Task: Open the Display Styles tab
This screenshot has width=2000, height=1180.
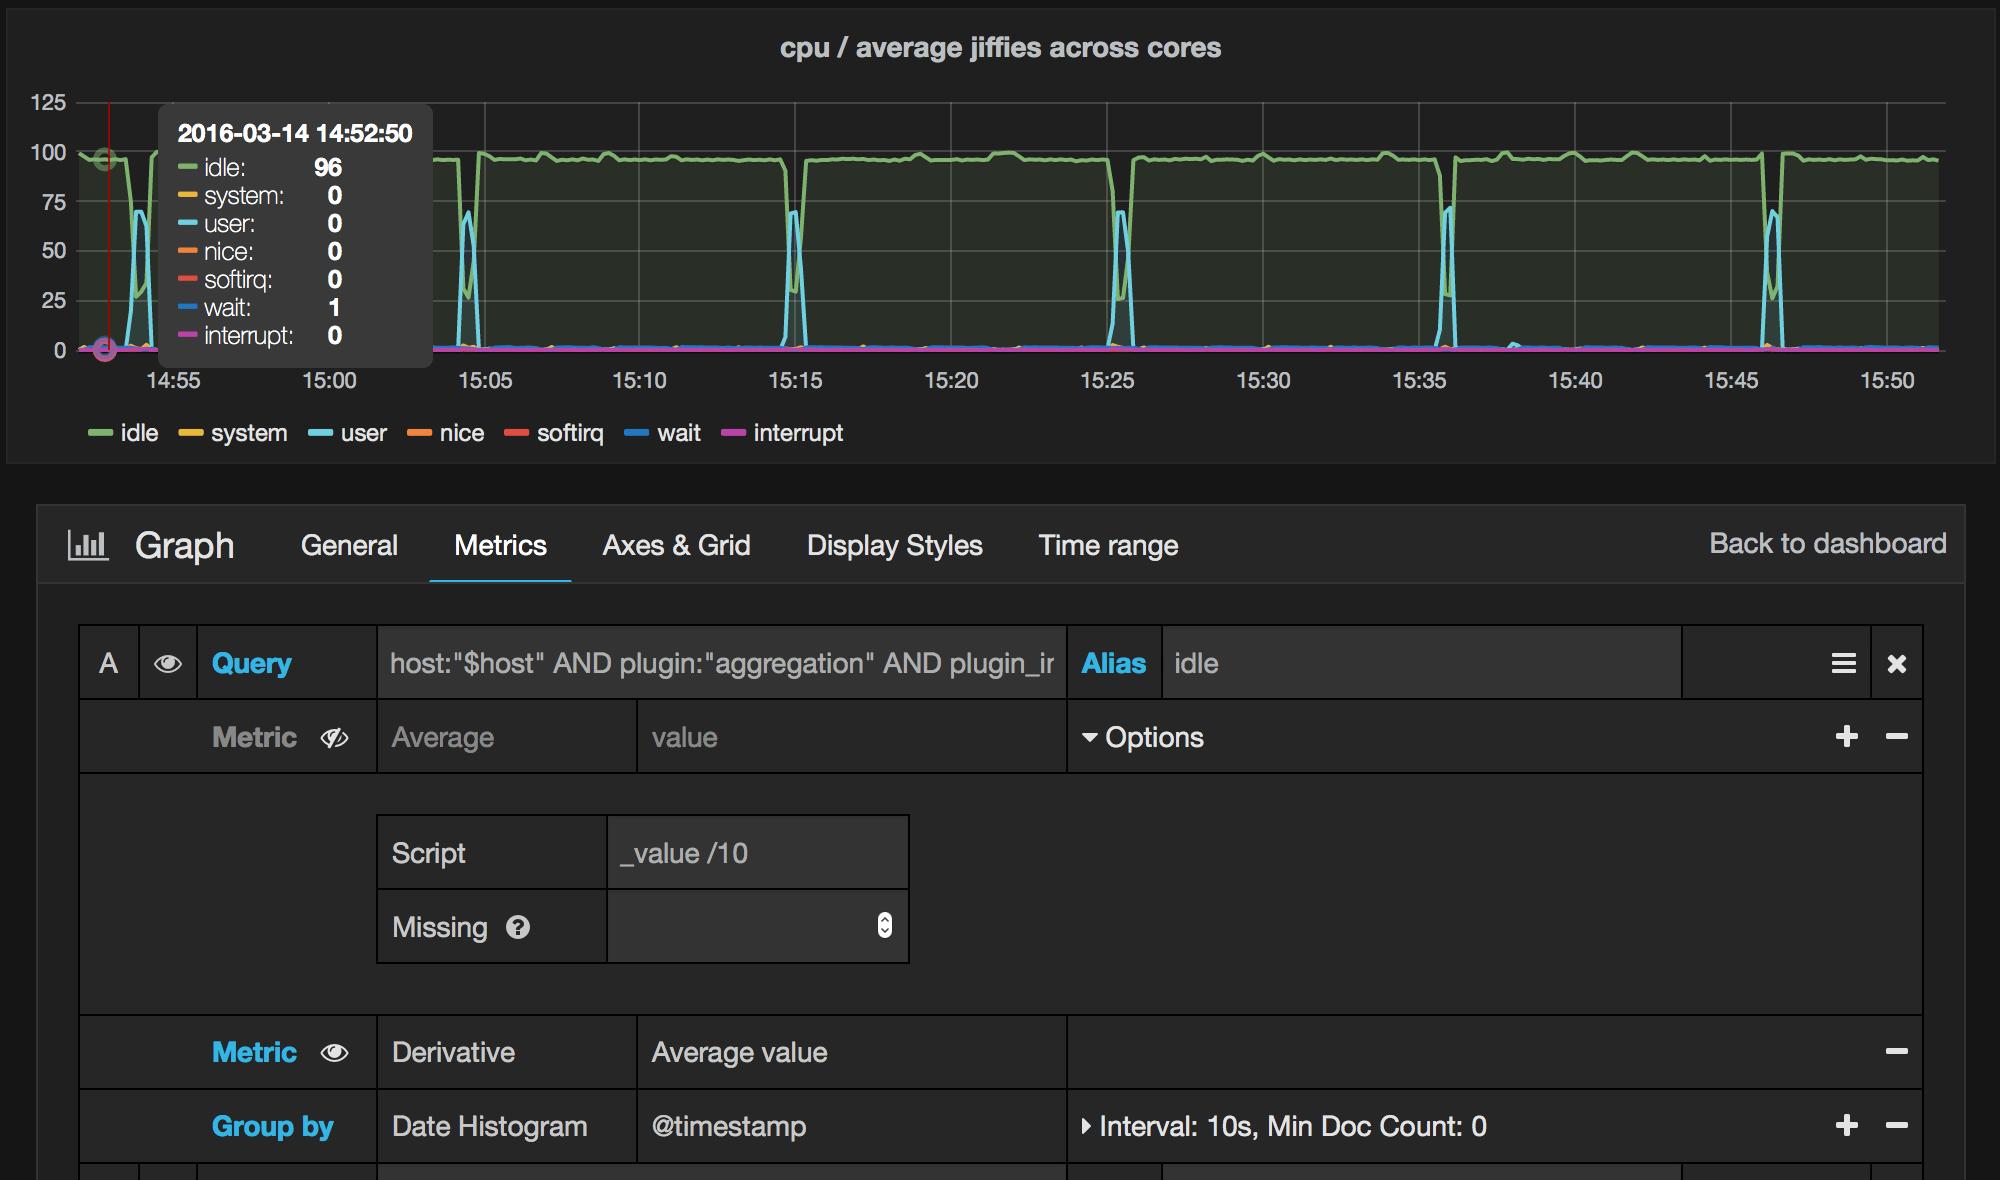Action: coord(894,545)
